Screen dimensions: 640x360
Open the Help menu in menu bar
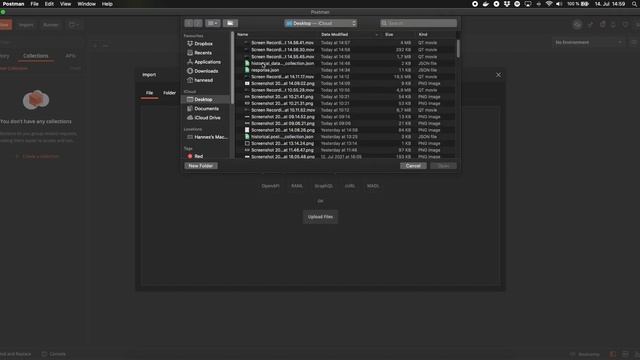pos(107,4)
